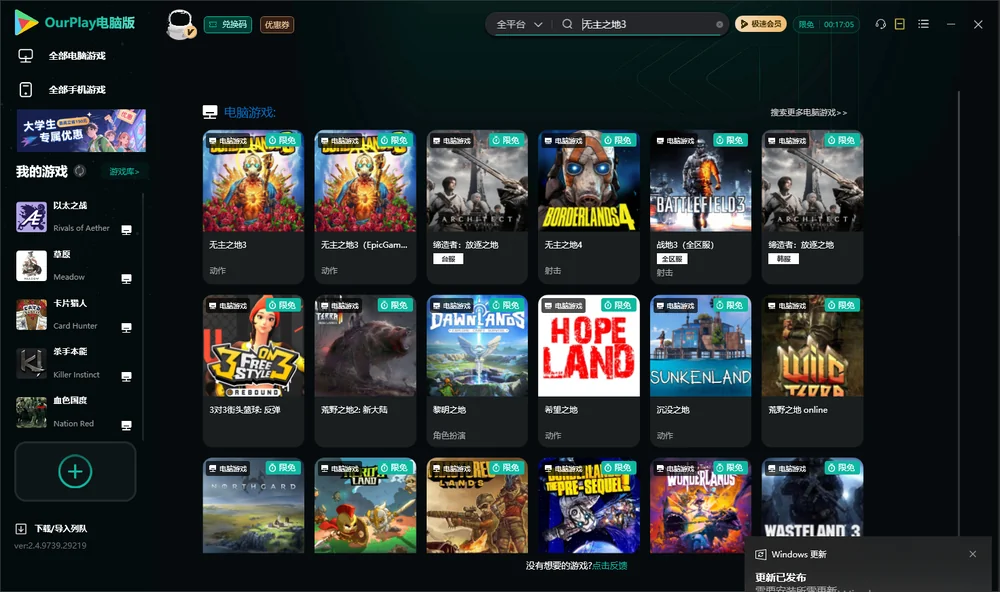Refresh My Games with the circular icon
The height and width of the screenshot is (592, 1000).
click(80, 171)
